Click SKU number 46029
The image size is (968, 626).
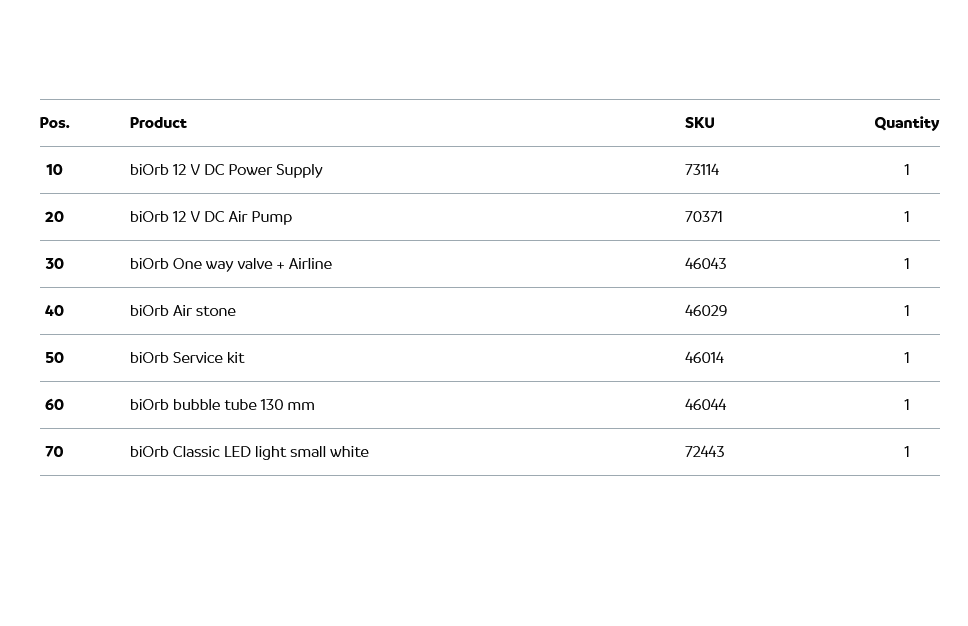706,311
